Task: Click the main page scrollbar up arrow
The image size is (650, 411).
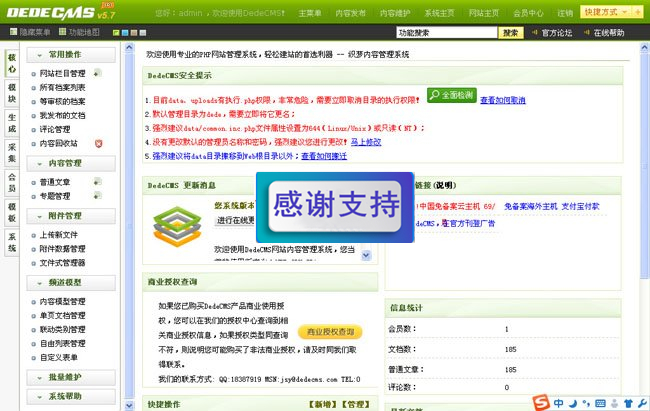Action: pyautogui.click(x=645, y=47)
